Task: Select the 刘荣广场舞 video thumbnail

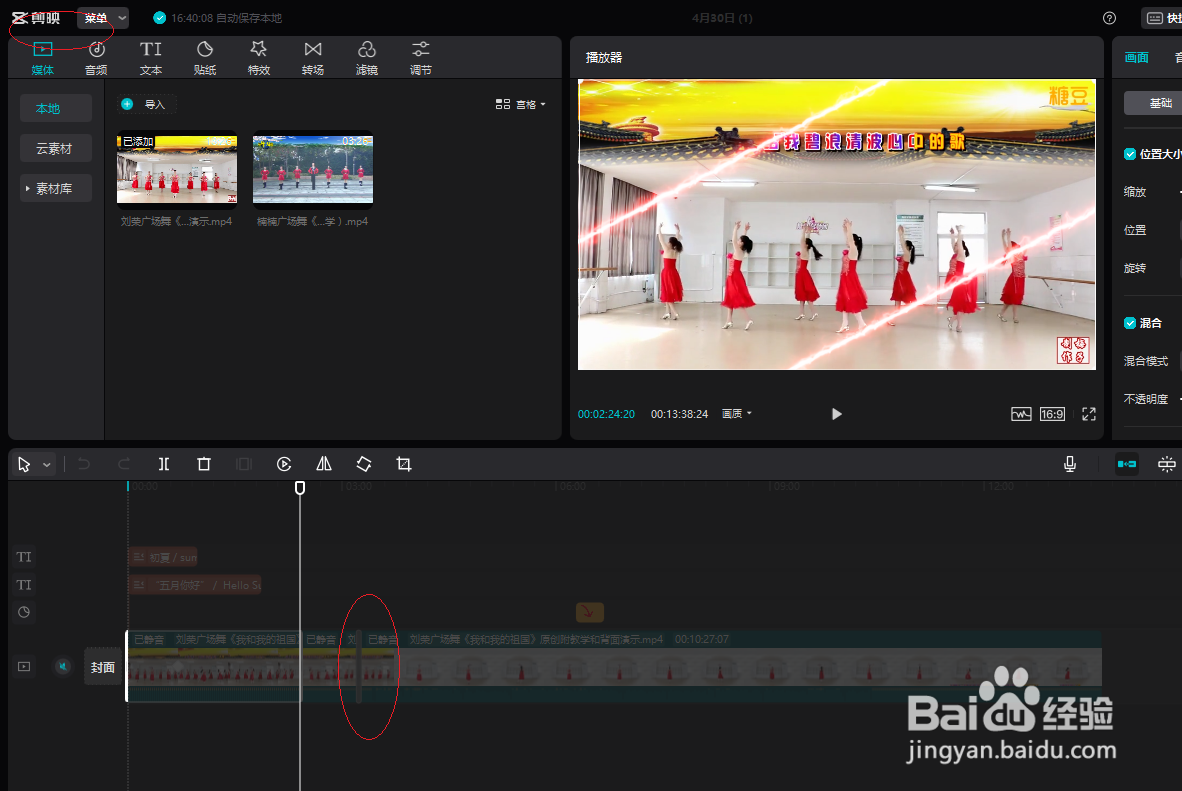Action: pos(177,169)
